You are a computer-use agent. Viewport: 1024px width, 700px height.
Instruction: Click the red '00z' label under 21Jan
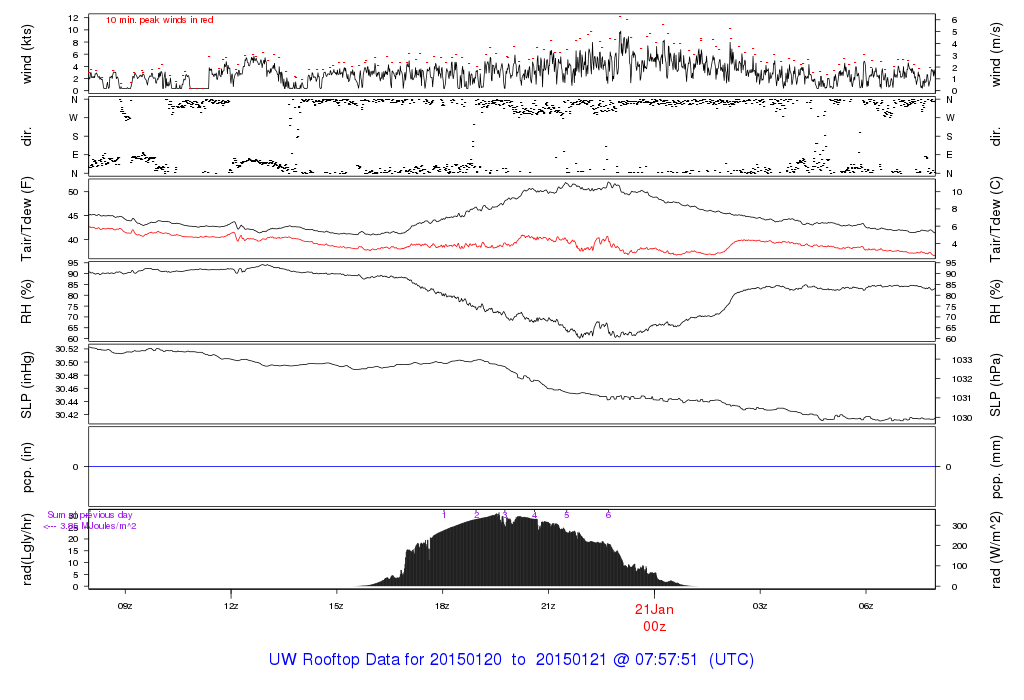tap(654, 626)
